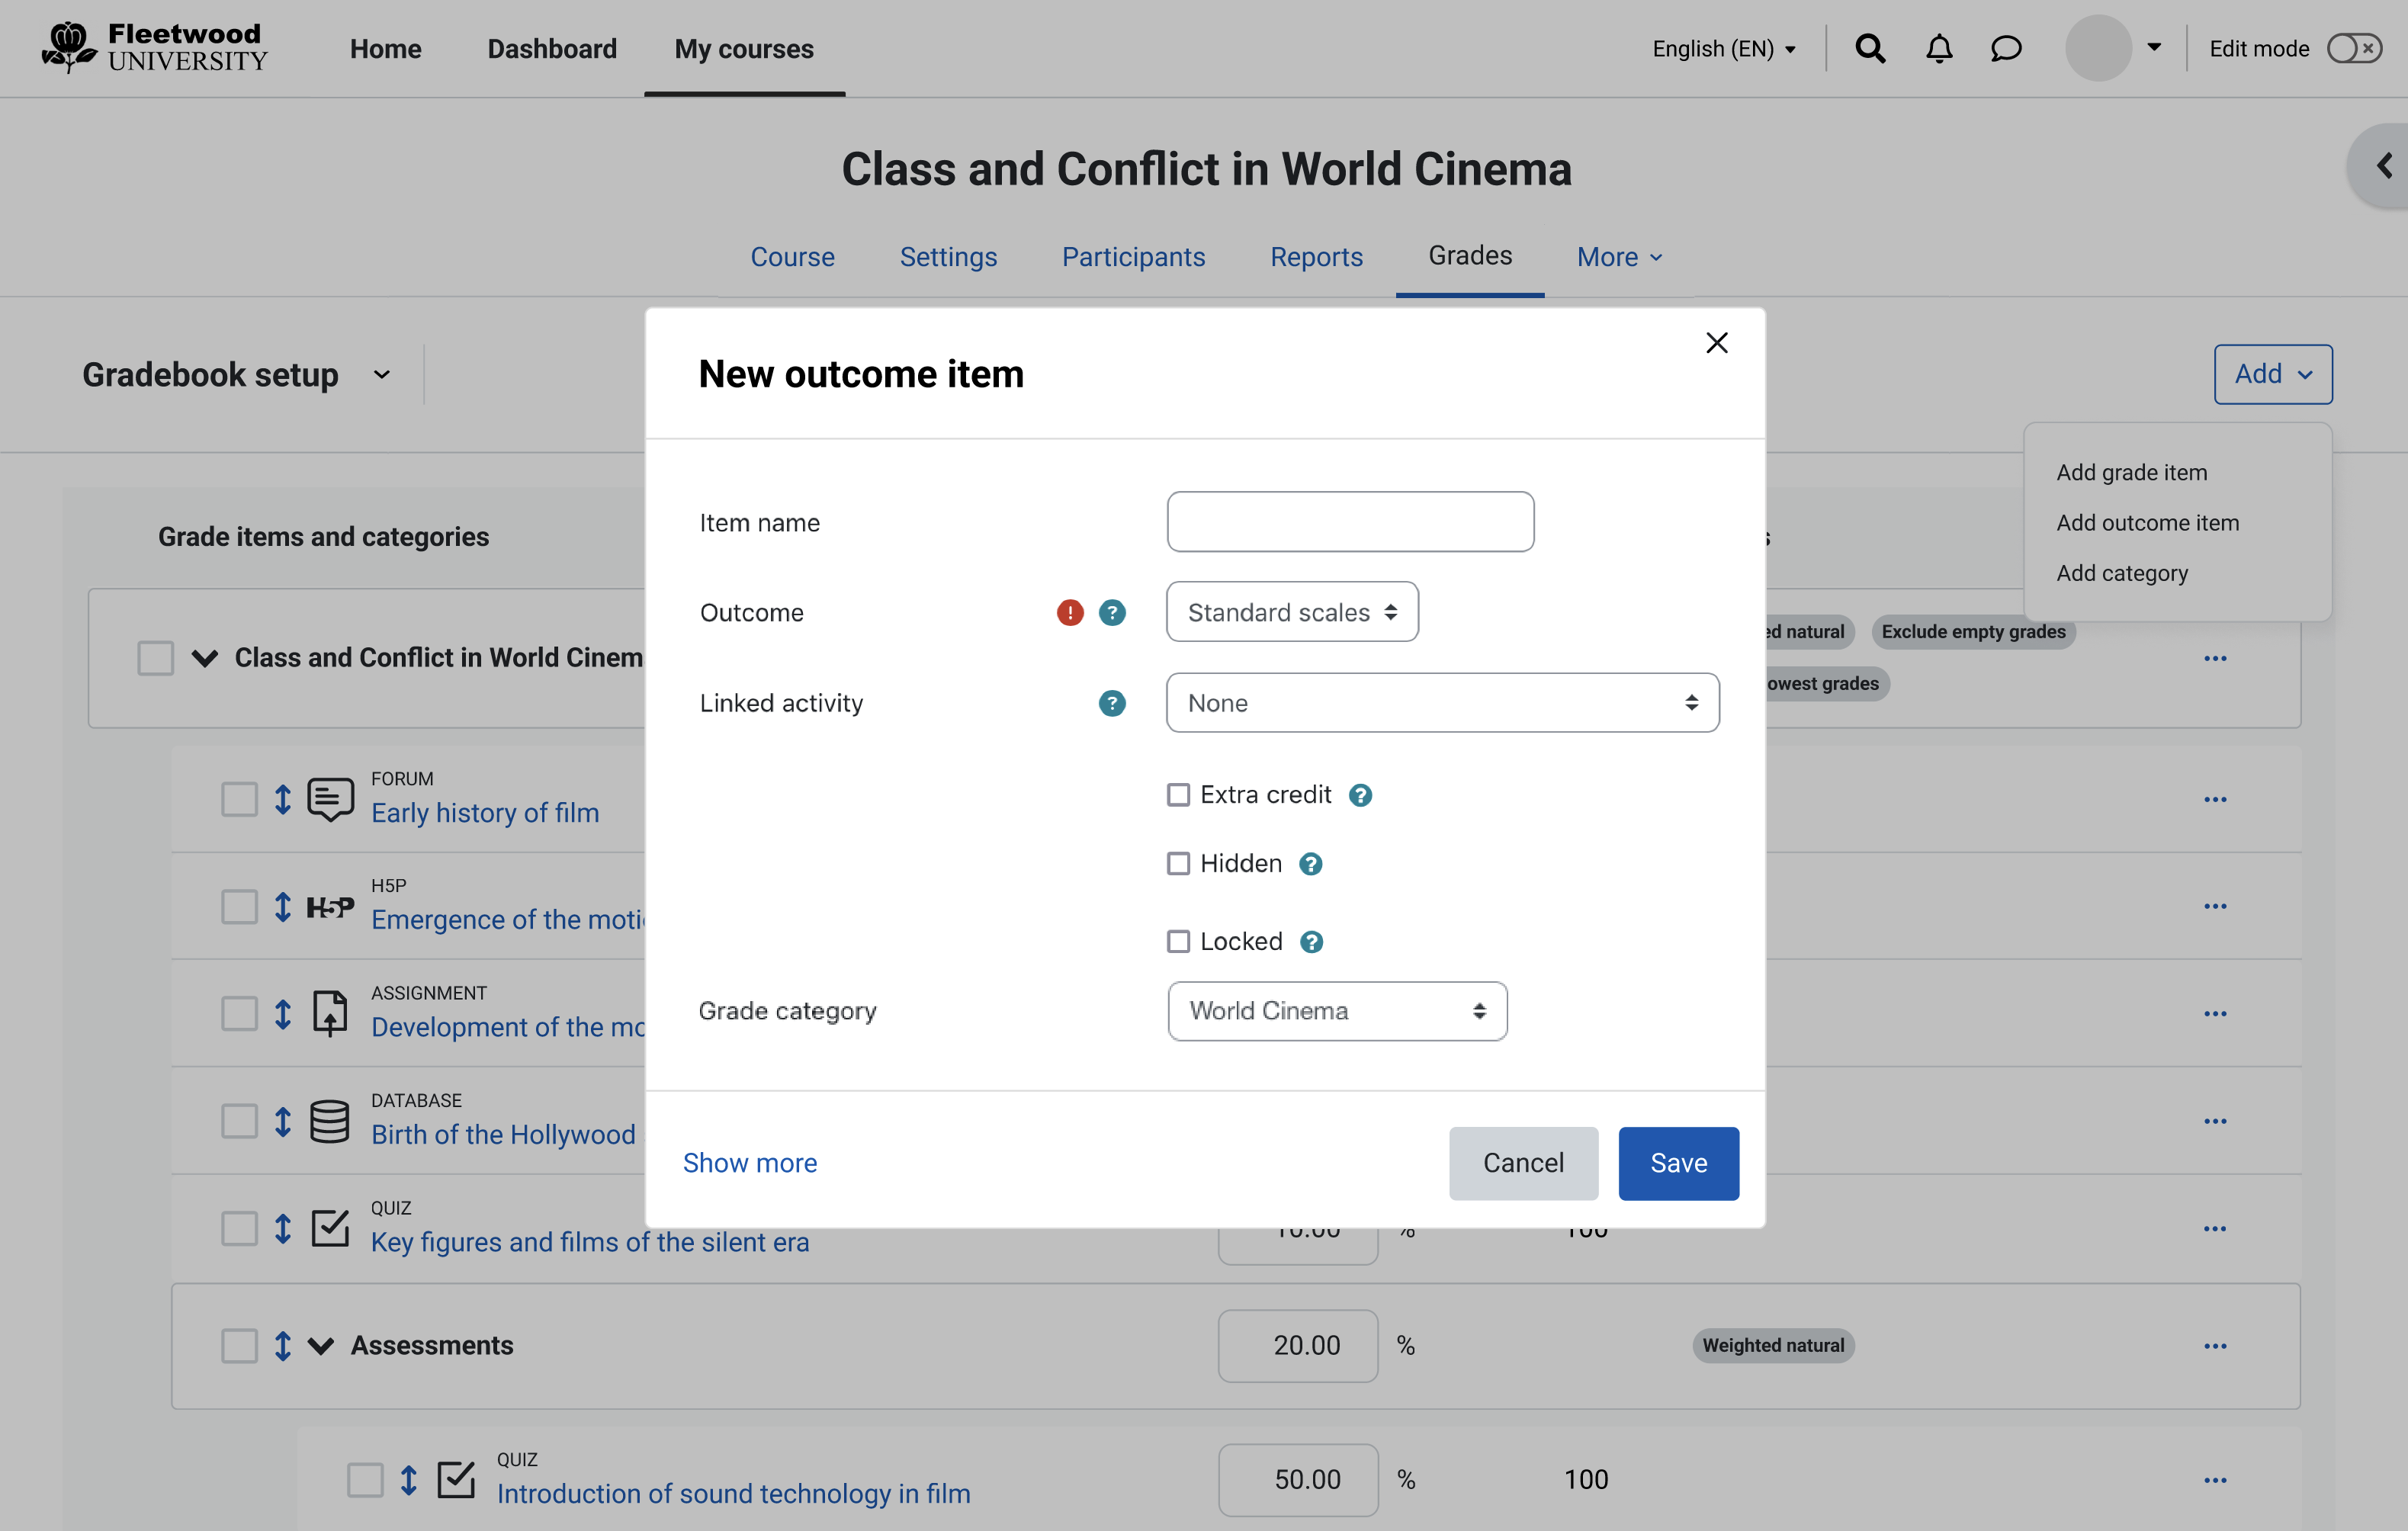Go to the Dashboard nav item
The width and height of the screenshot is (2408, 1531).
coord(552,48)
